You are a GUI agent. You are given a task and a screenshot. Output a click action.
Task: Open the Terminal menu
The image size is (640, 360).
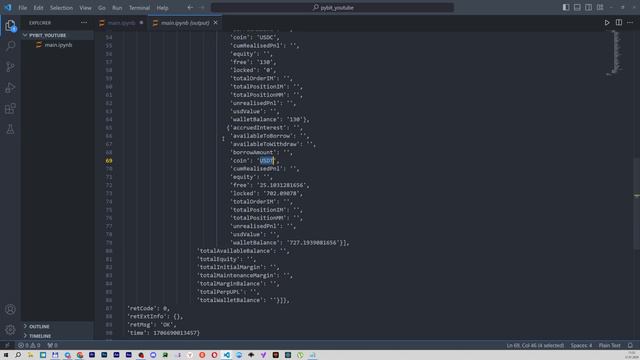(139, 8)
